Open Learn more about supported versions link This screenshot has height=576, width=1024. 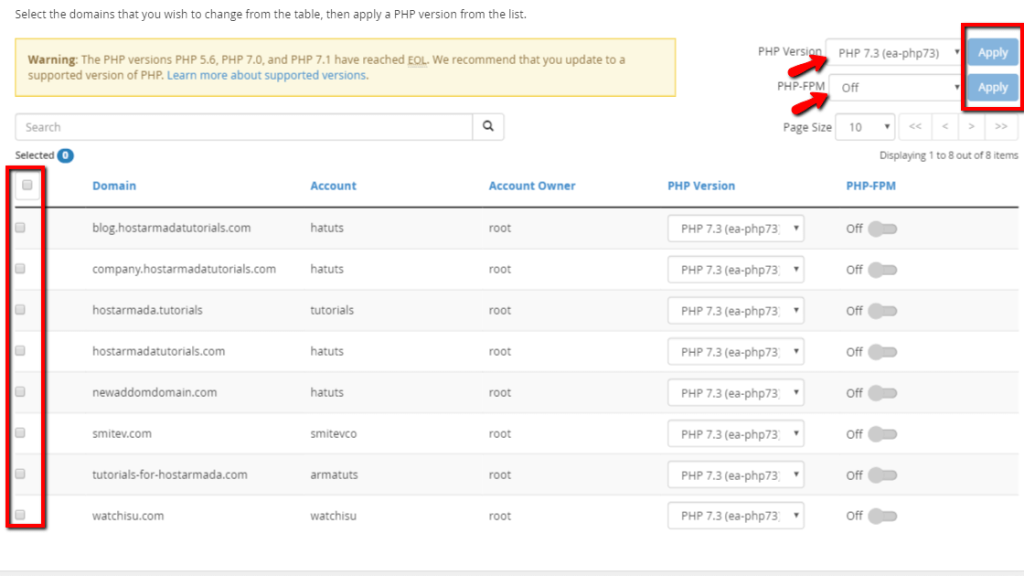click(266, 75)
